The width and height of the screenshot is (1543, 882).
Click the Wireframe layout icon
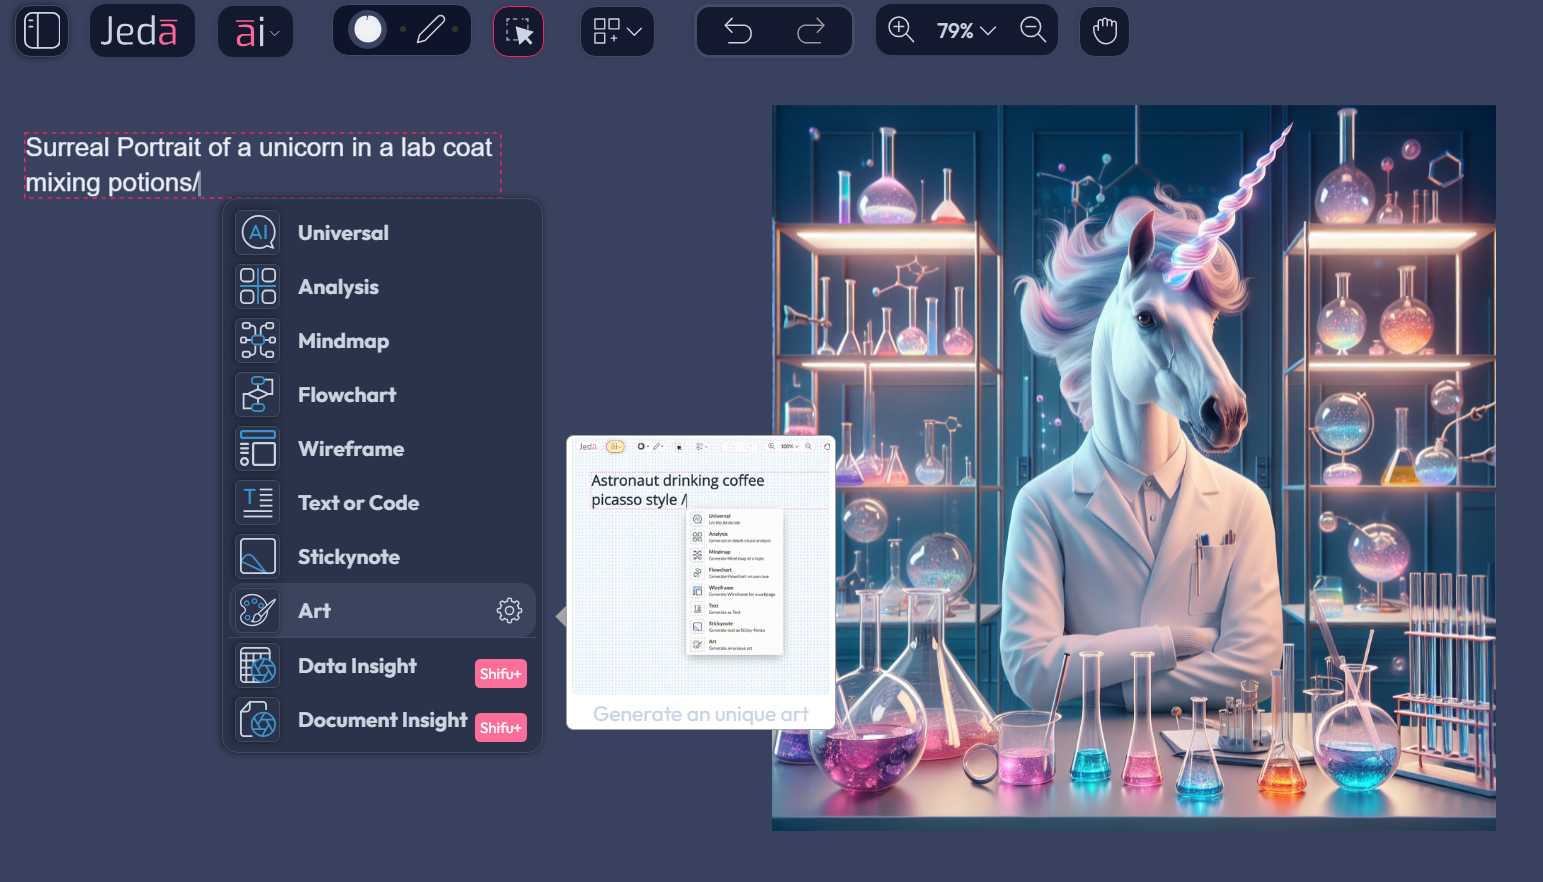258,449
